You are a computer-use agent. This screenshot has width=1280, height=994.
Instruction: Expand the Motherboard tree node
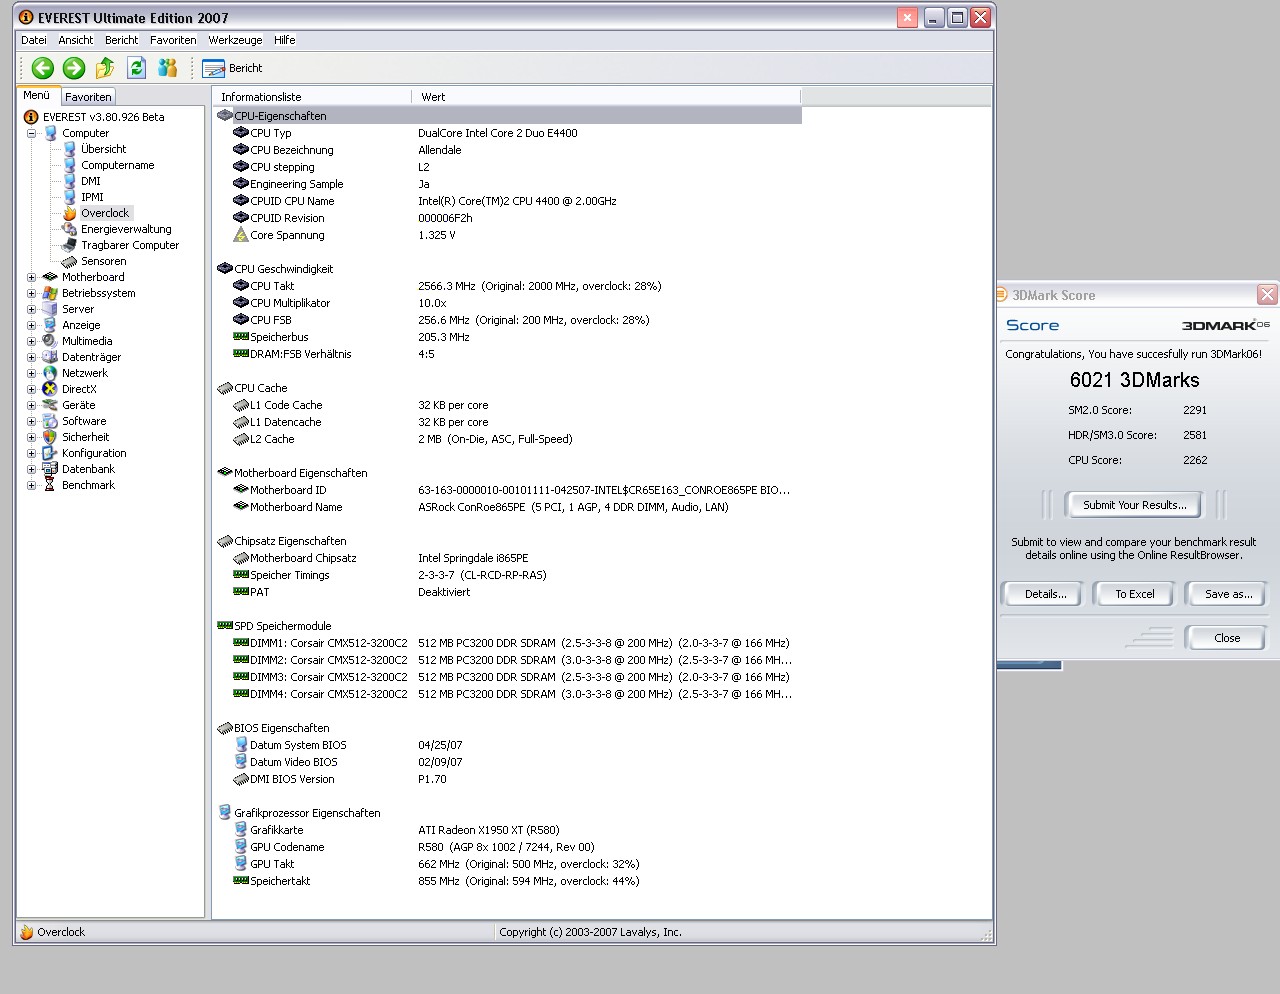pos(31,277)
